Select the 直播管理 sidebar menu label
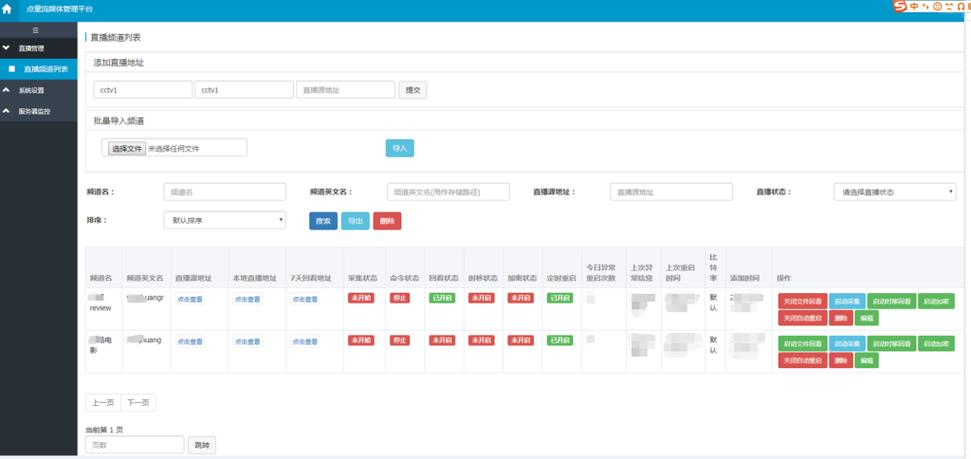Screen dimensions: 971x459 [x=31, y=48]
